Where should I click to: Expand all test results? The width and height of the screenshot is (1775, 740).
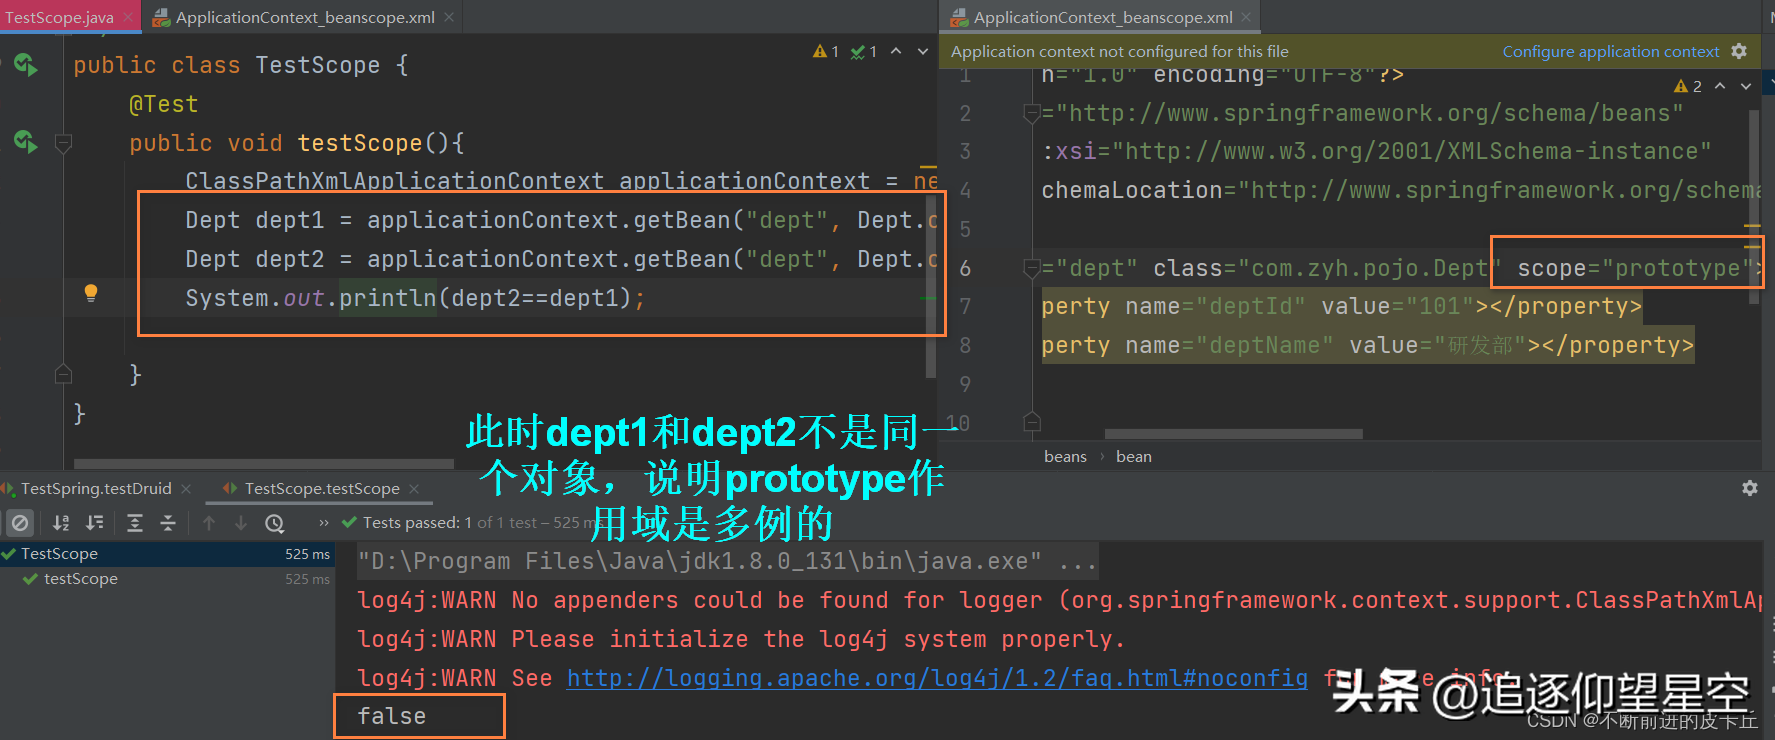coord(135,522)
